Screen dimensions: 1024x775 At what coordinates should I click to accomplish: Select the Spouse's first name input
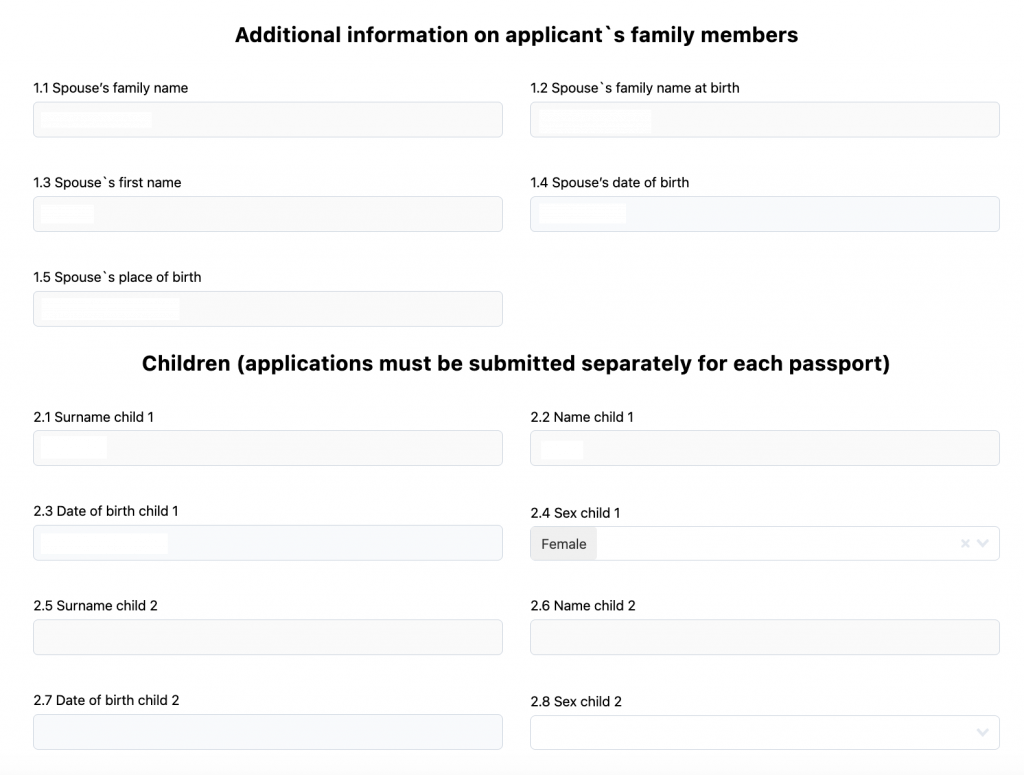[268, 214]
